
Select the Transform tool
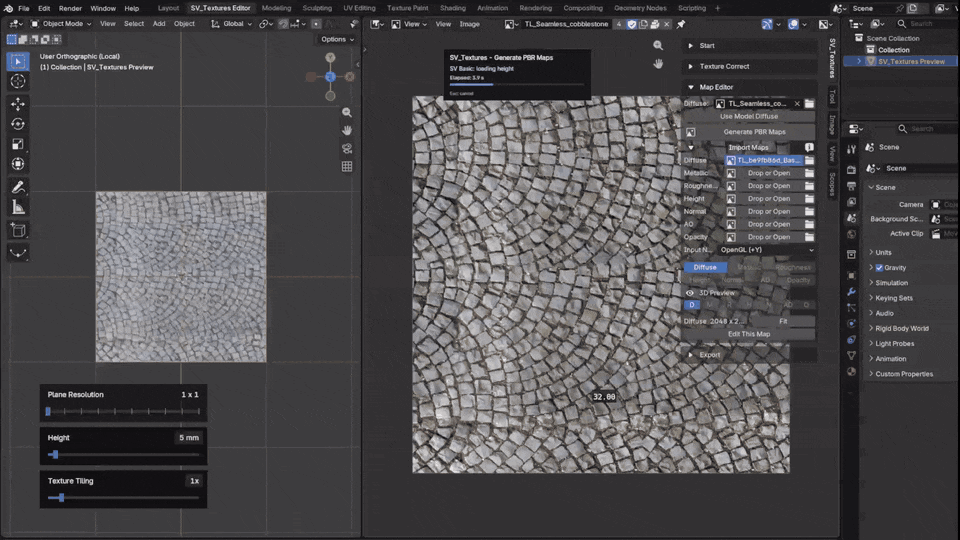pos(18,164)
